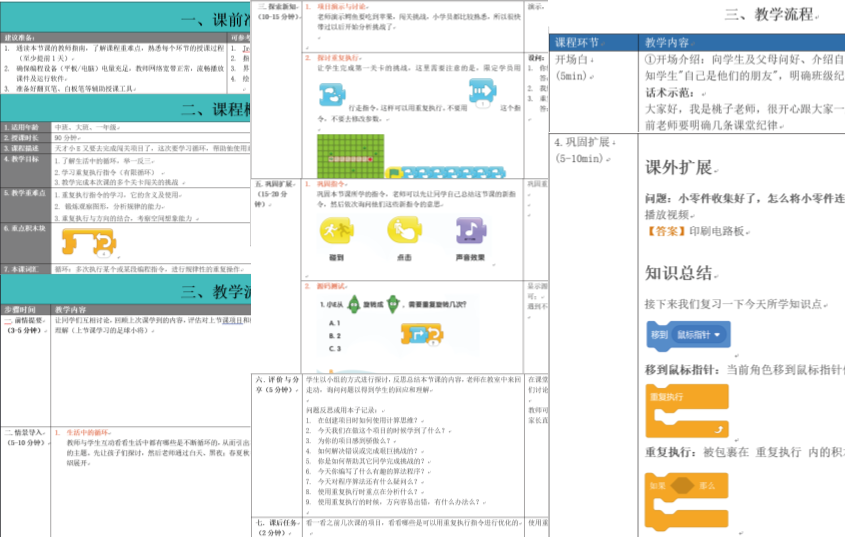The width and height of the screenshot is (845, 537).
Task: Click the orange 【答案】 answer label
Action: coord(666,232)
